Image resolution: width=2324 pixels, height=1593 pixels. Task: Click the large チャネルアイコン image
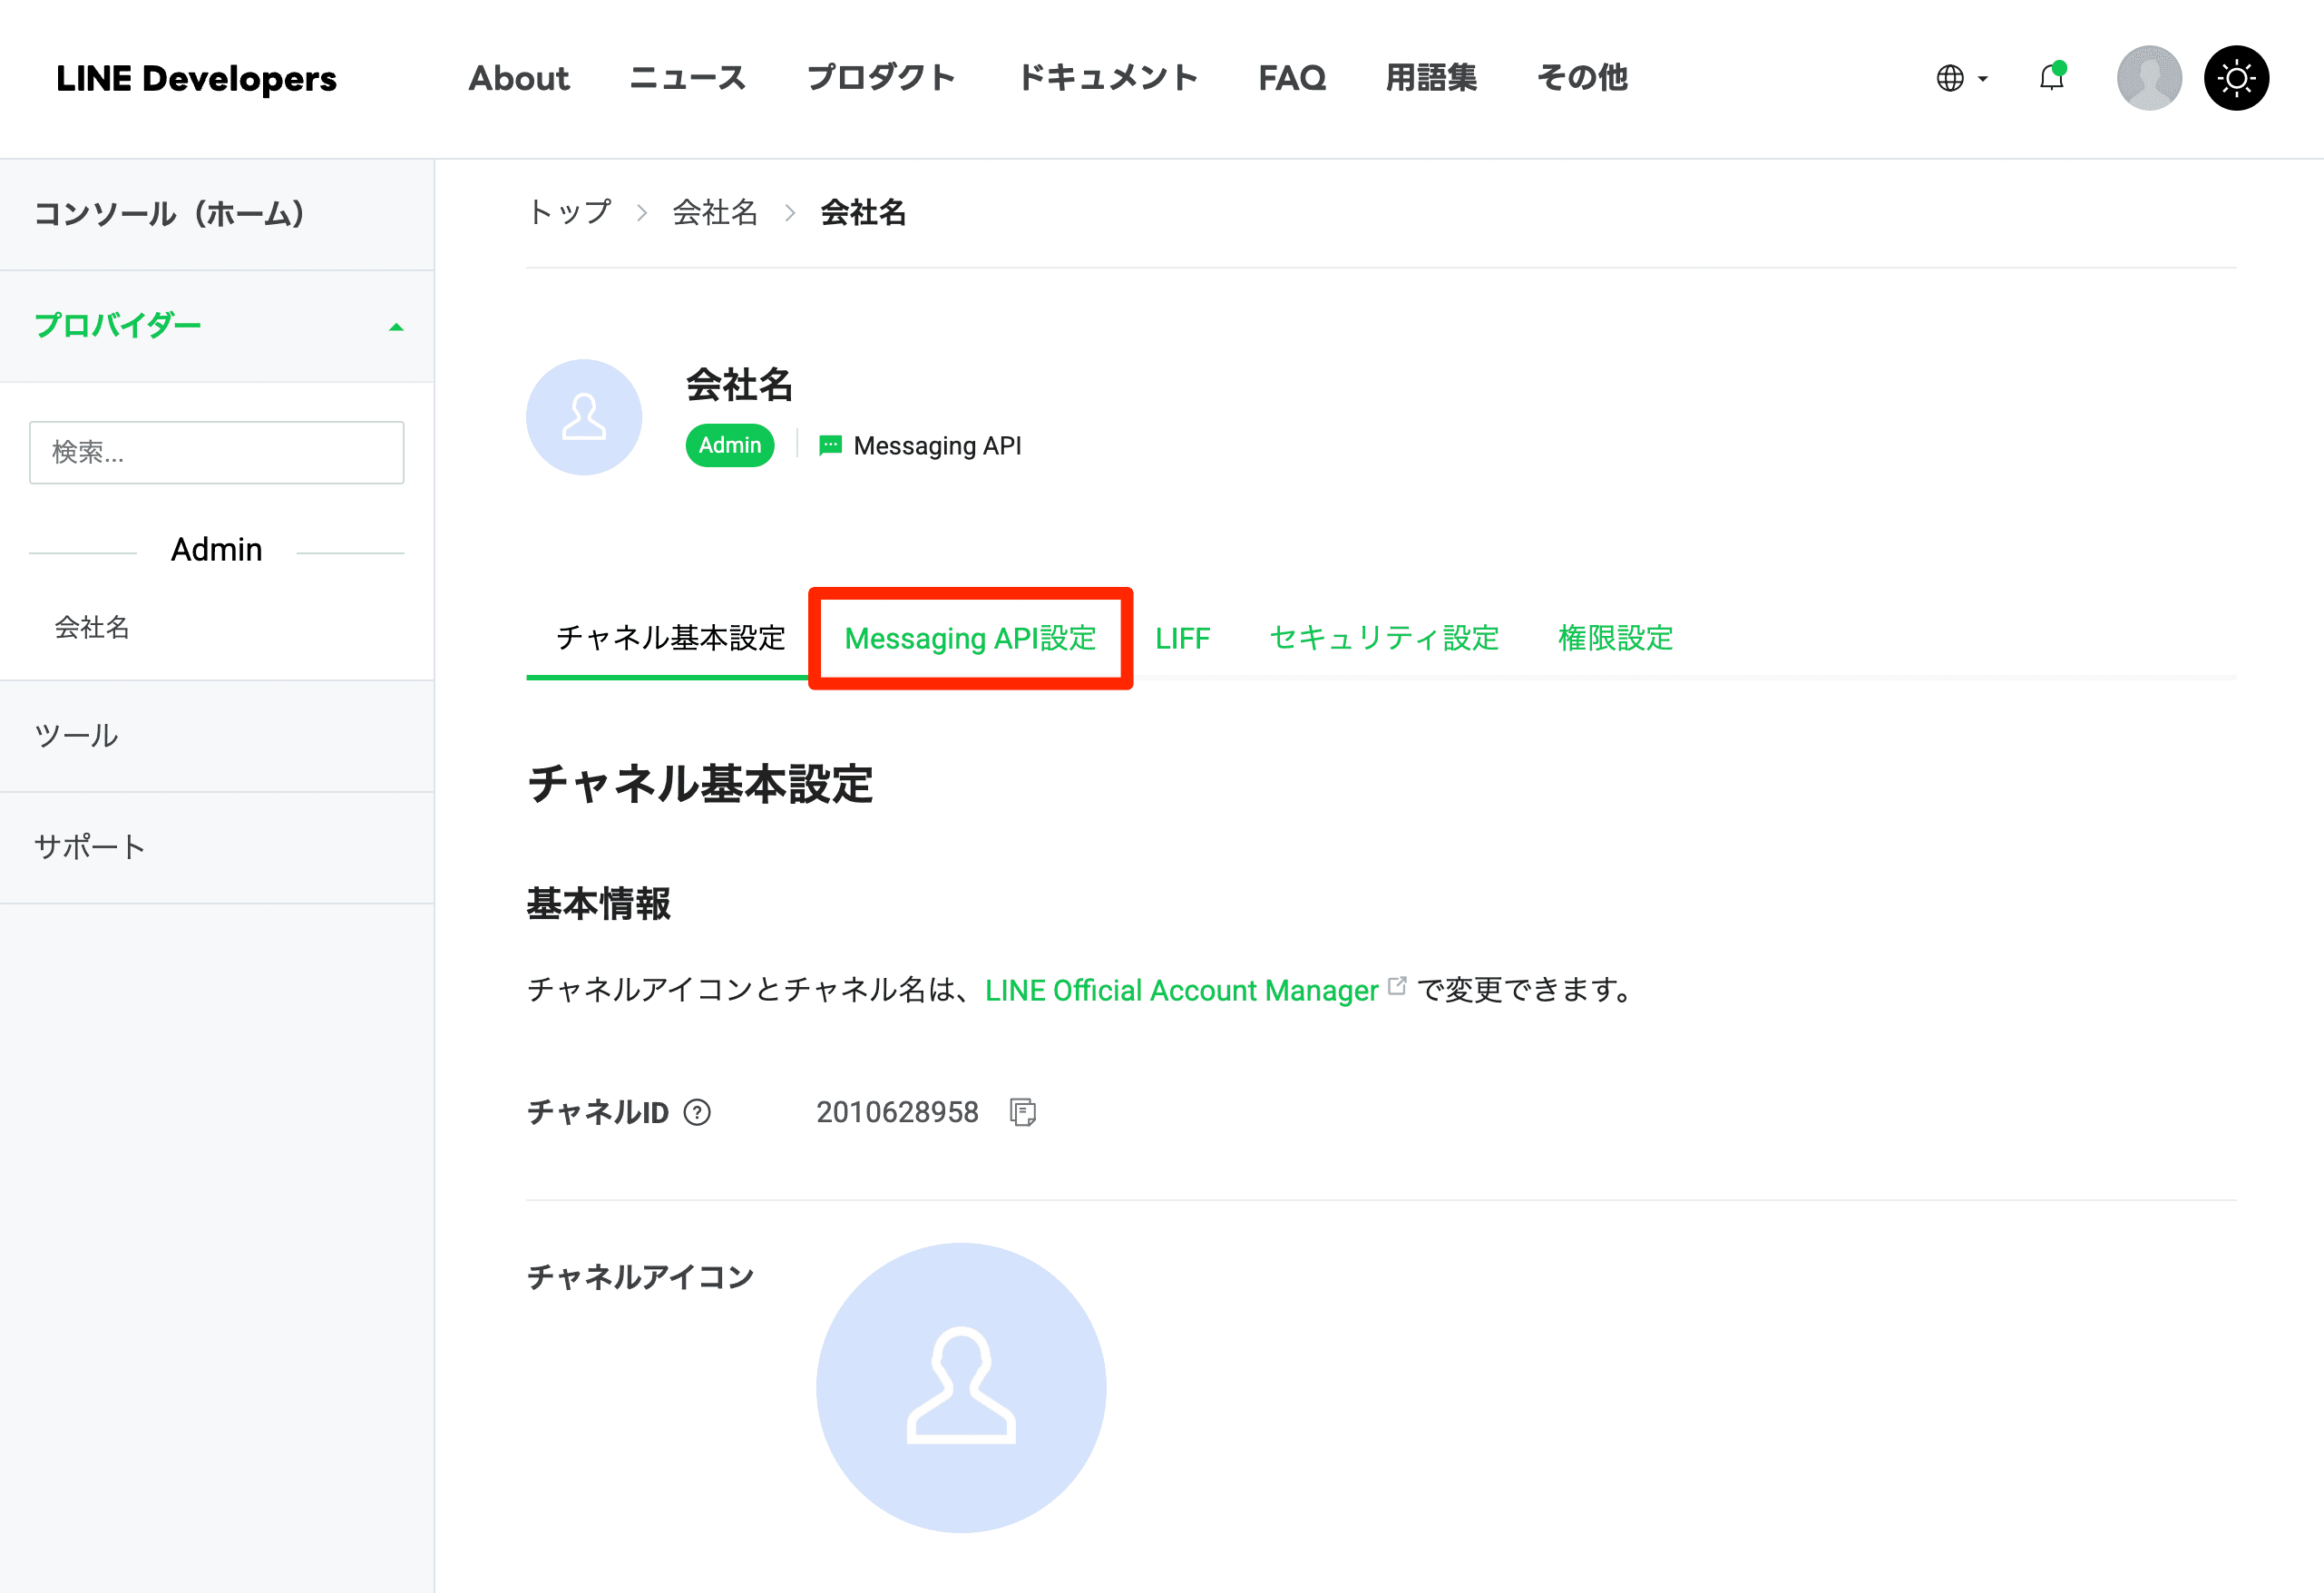coord(961,1387)
